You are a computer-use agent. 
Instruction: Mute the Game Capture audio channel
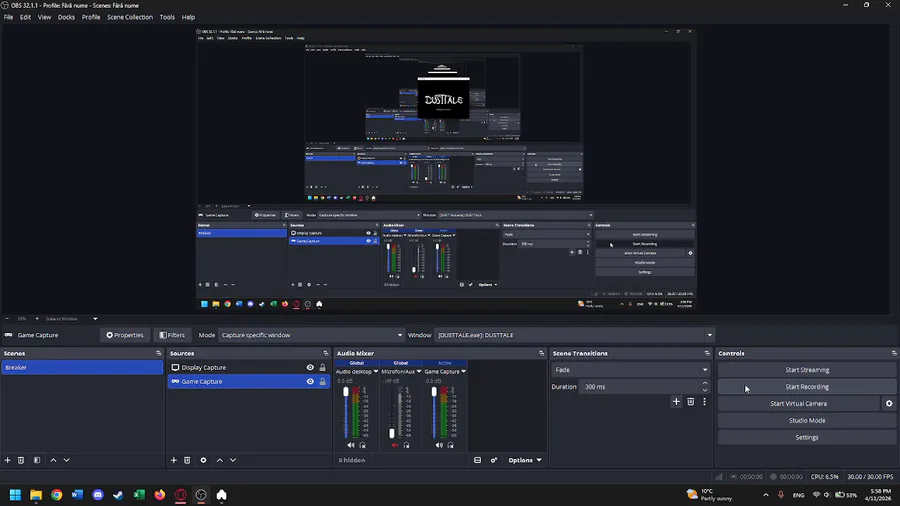pos(439,445)
